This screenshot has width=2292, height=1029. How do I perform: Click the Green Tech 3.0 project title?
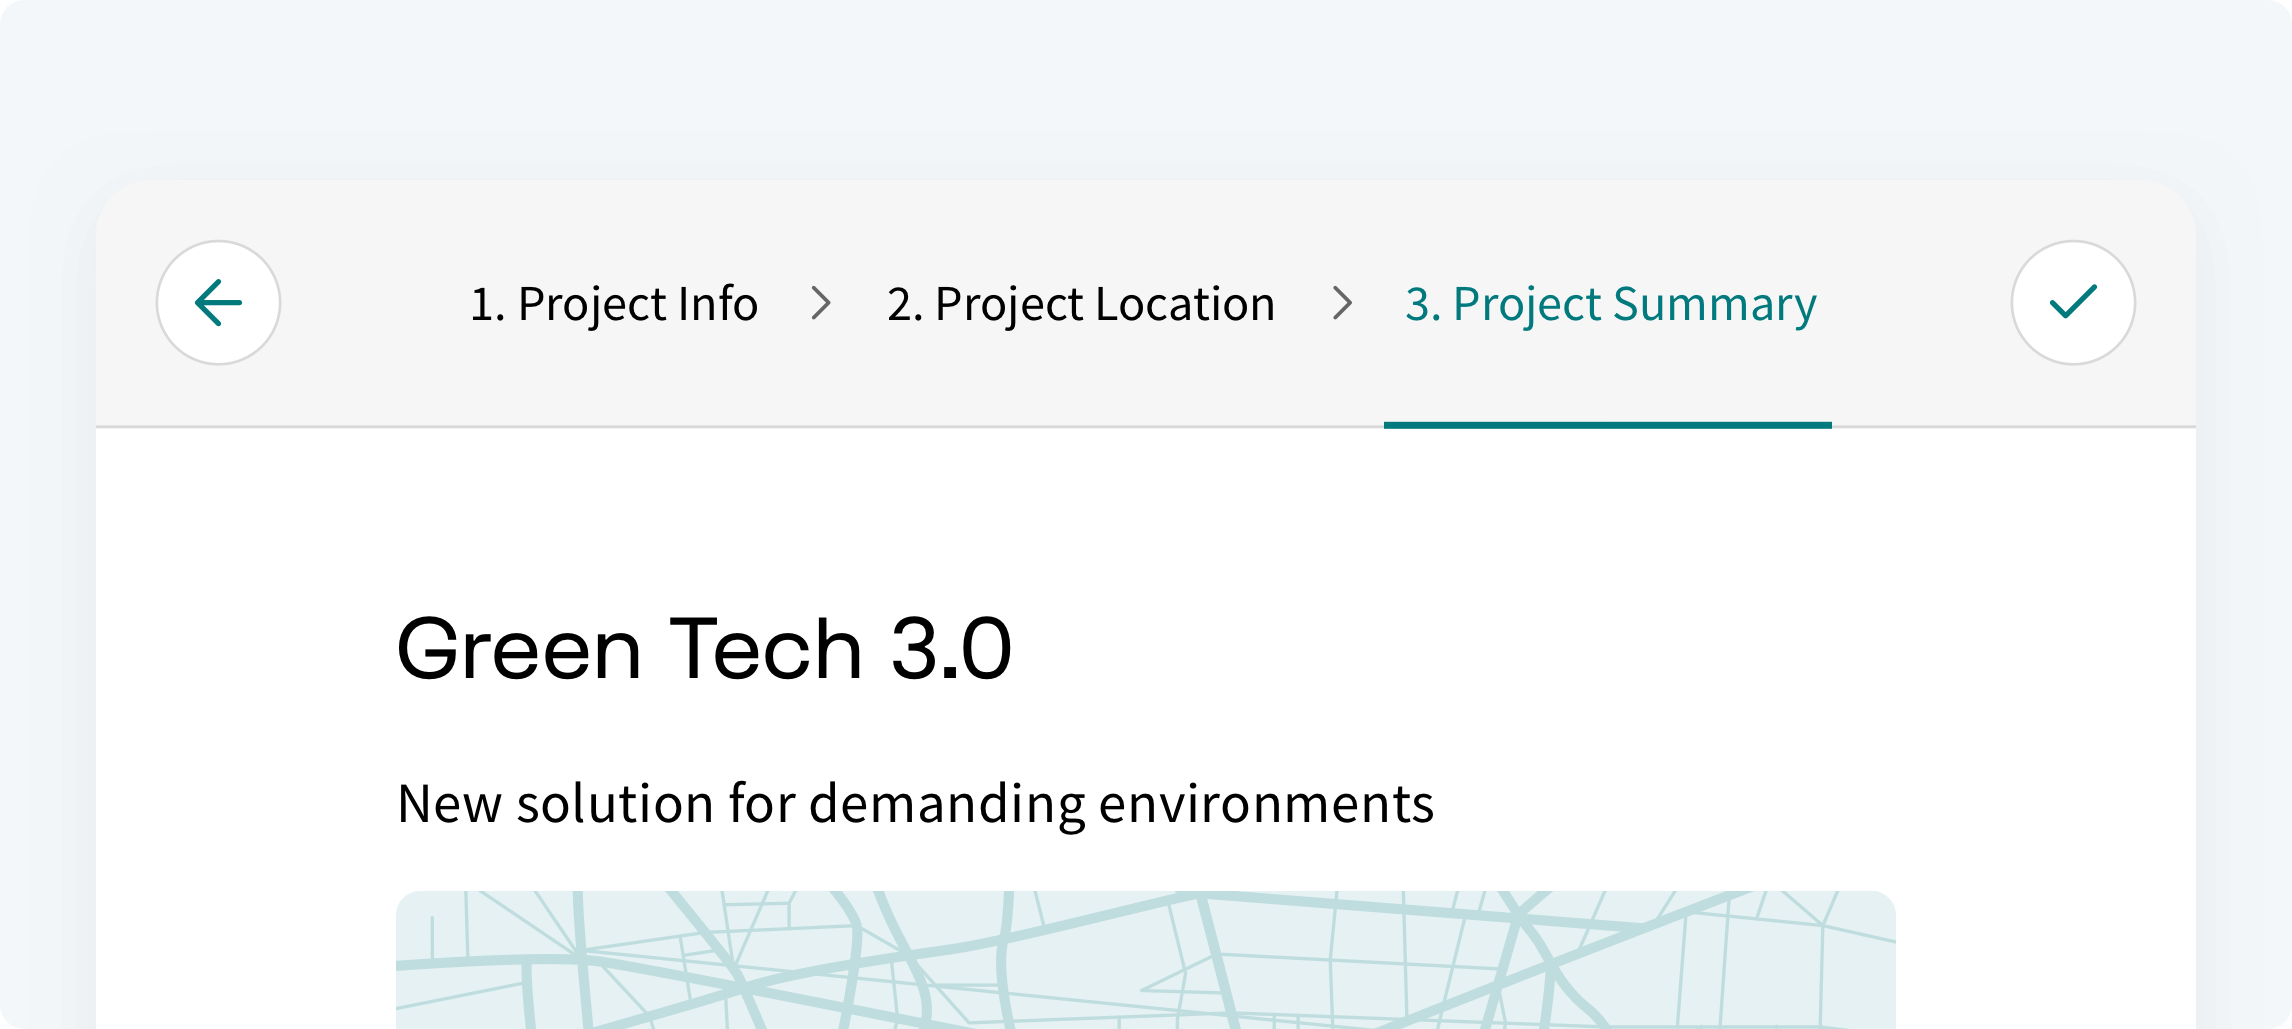coord(704,649)
